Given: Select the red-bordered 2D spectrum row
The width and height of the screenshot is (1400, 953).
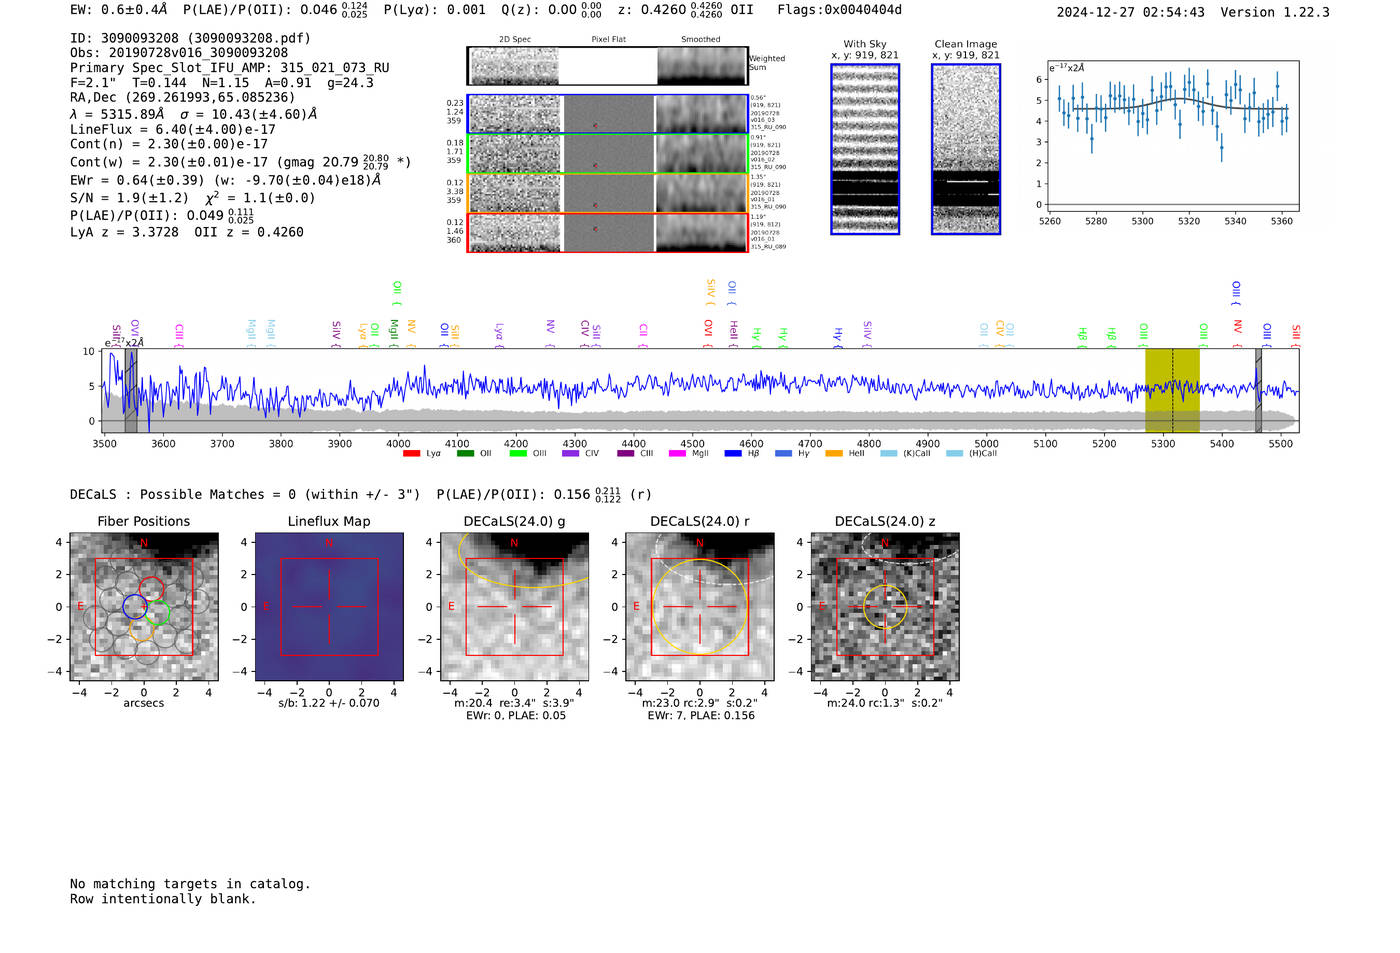Looking at the screenshot, I should [x=608, y=232].
